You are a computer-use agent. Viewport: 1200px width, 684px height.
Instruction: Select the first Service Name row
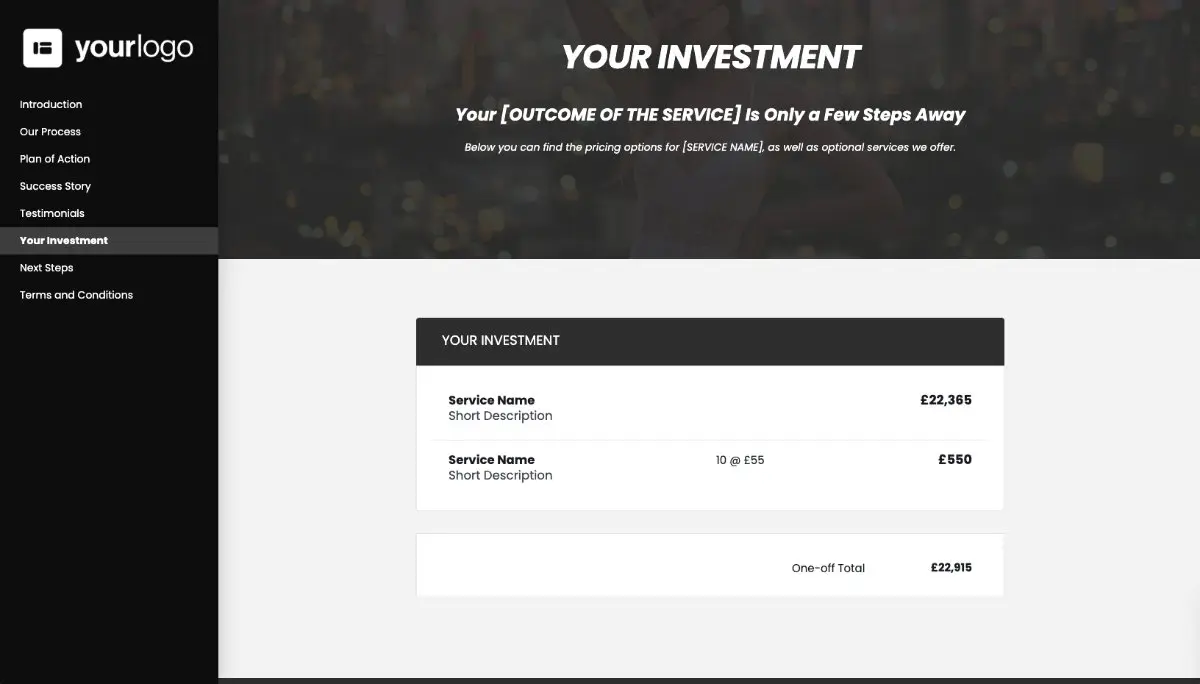491,400
